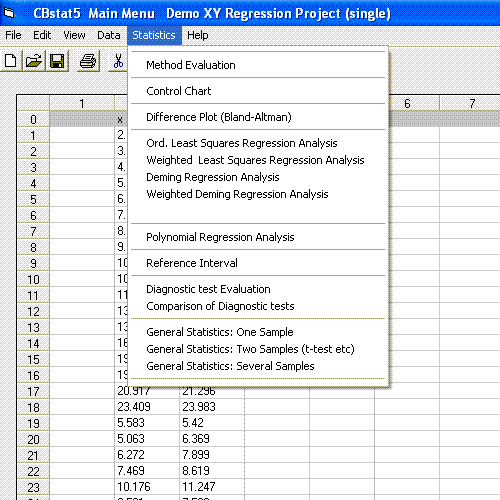This screenshot has width=500, height=500.
Task: Open Difference Plot (Bland-Altman)
Action: 258,117
